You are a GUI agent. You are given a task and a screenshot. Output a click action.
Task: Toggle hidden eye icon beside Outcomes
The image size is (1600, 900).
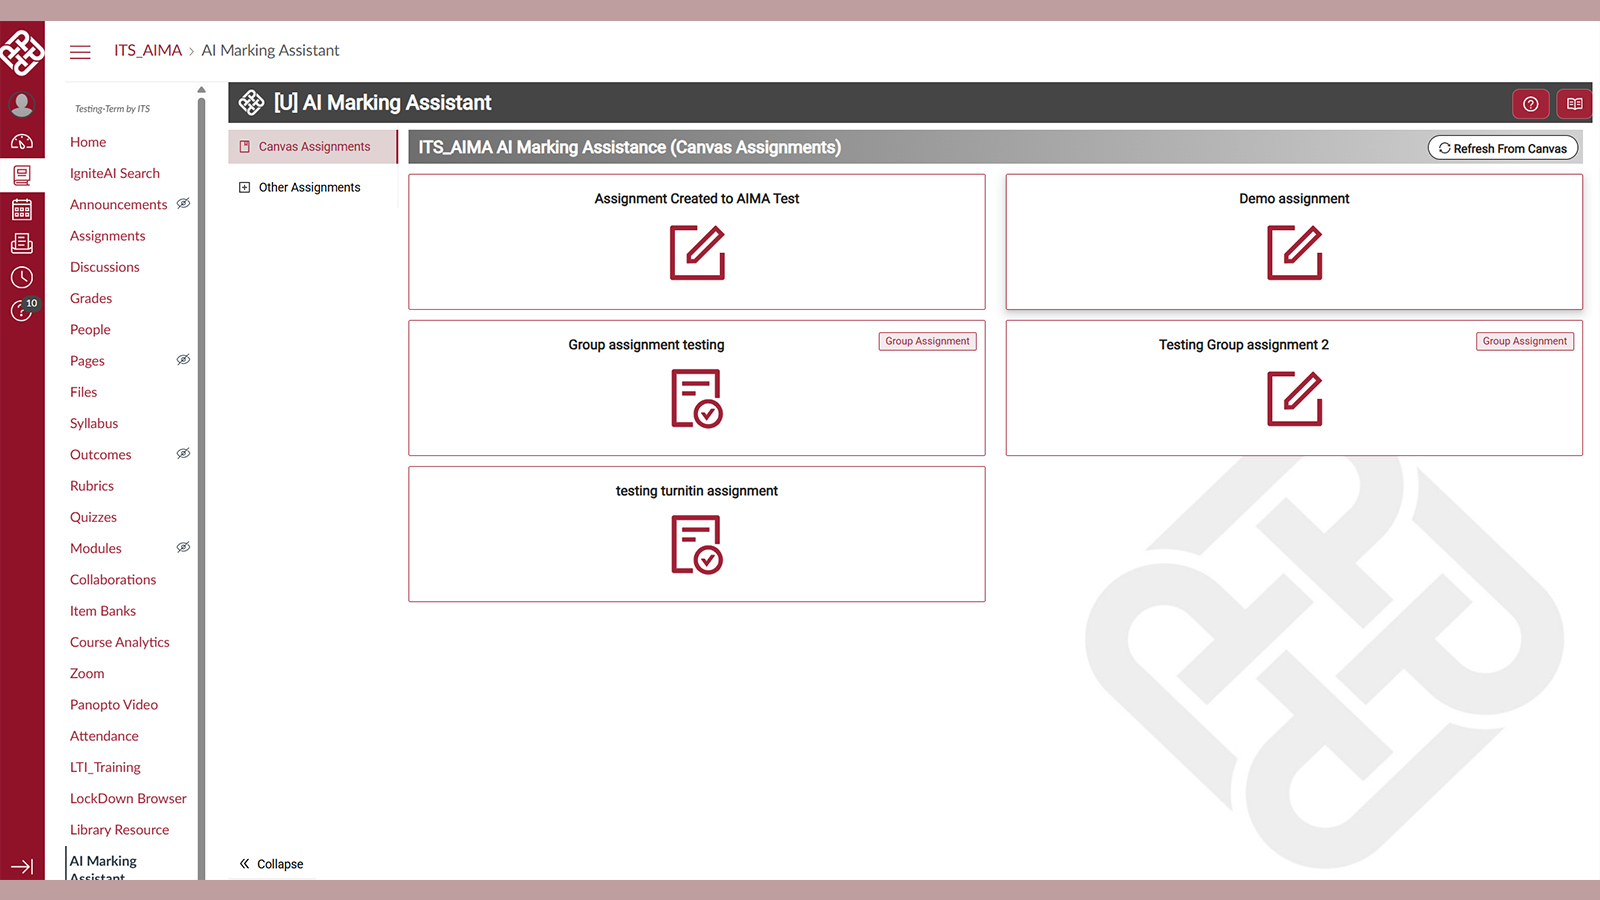click(x=183, y=453)
